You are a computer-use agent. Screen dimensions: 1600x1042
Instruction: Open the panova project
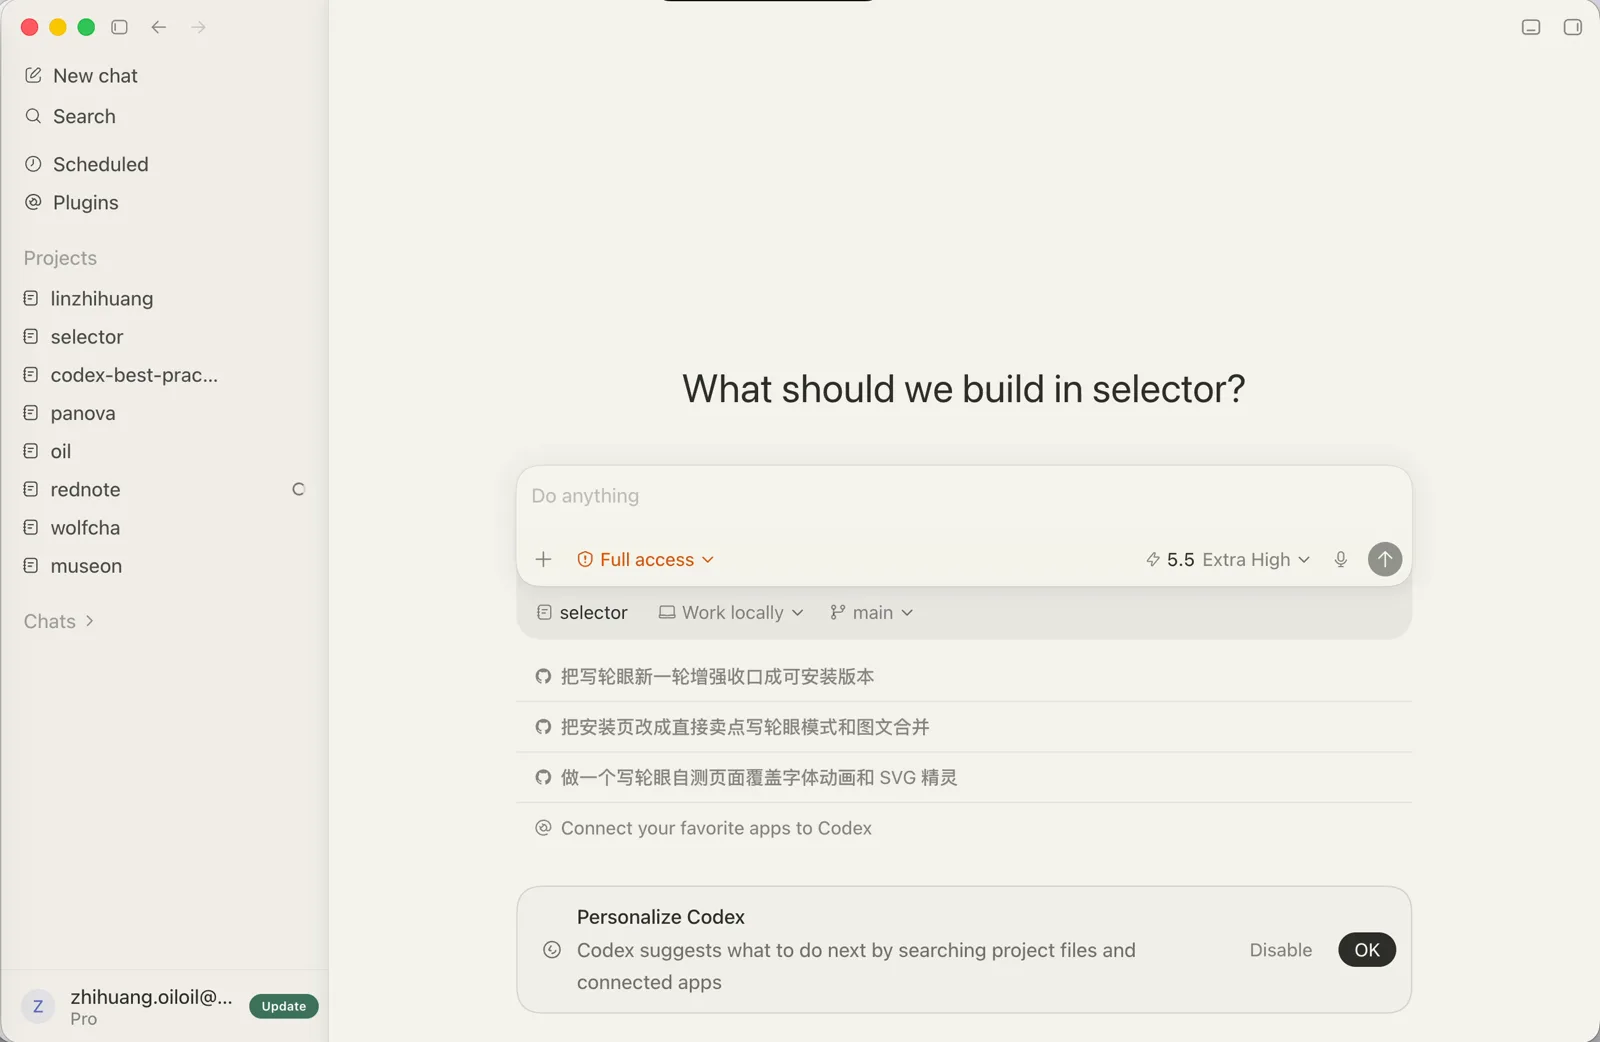[164, 413]
